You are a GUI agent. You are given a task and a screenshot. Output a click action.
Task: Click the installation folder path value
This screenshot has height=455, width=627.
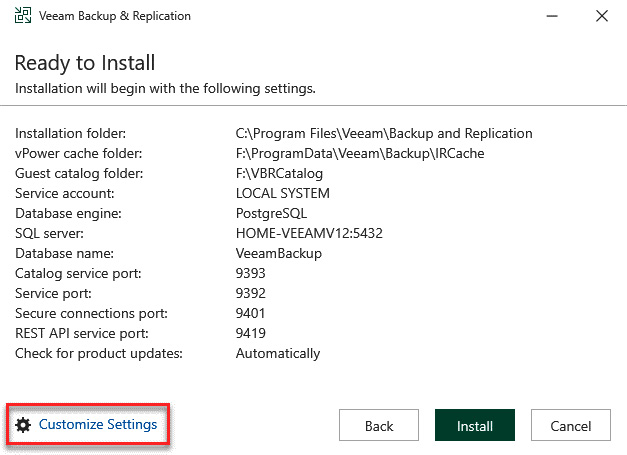pos(384,133)
